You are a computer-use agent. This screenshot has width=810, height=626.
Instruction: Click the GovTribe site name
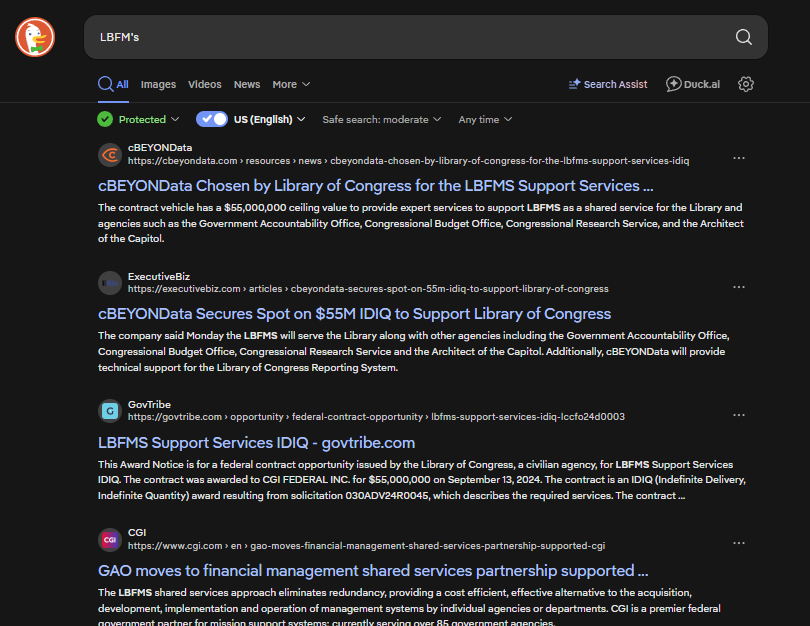coord(149,404)
